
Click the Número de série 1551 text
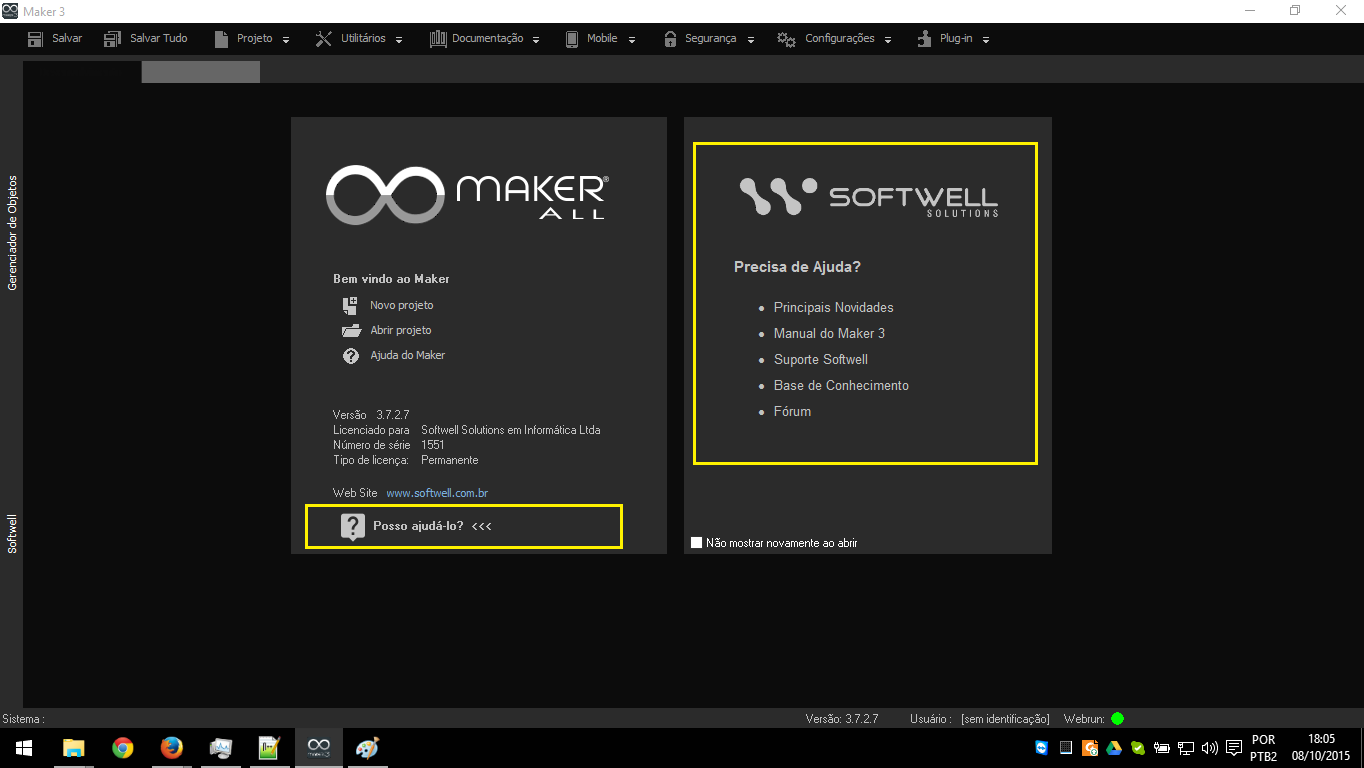pos(389,445)
